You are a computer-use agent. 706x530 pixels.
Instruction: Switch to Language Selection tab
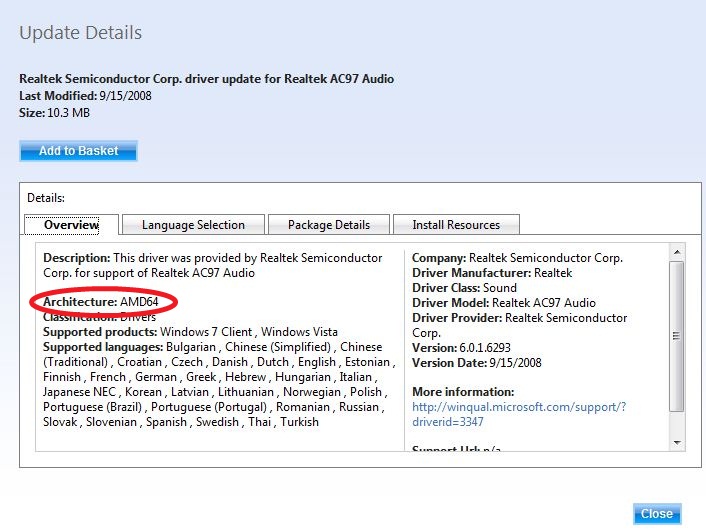click(193, 225)
